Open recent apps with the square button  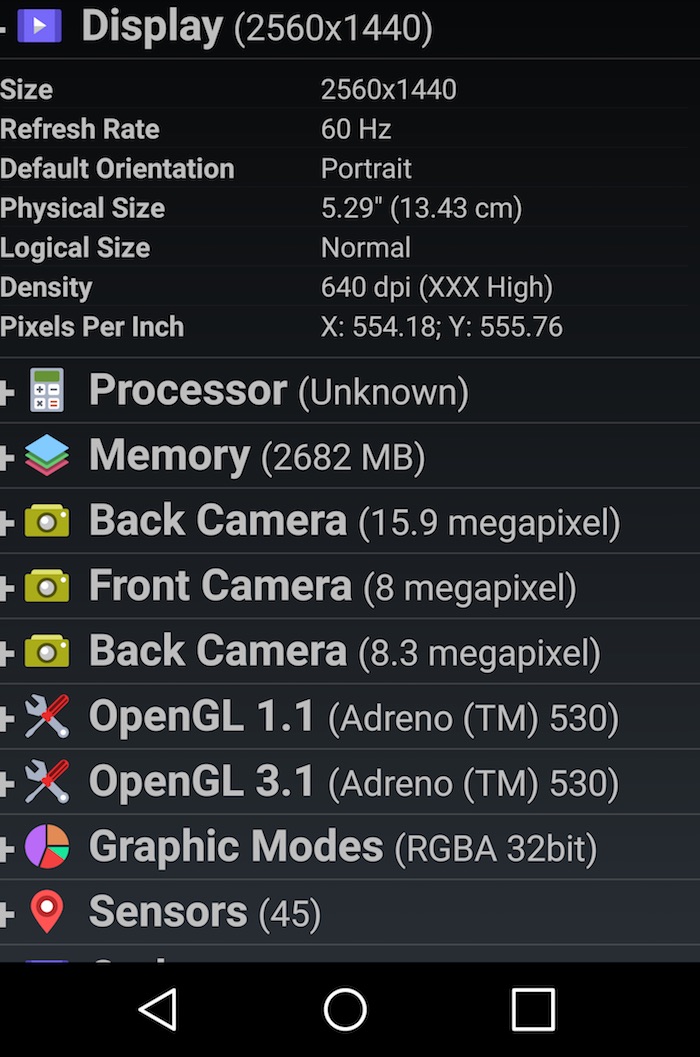click(x=533, y=1012)
